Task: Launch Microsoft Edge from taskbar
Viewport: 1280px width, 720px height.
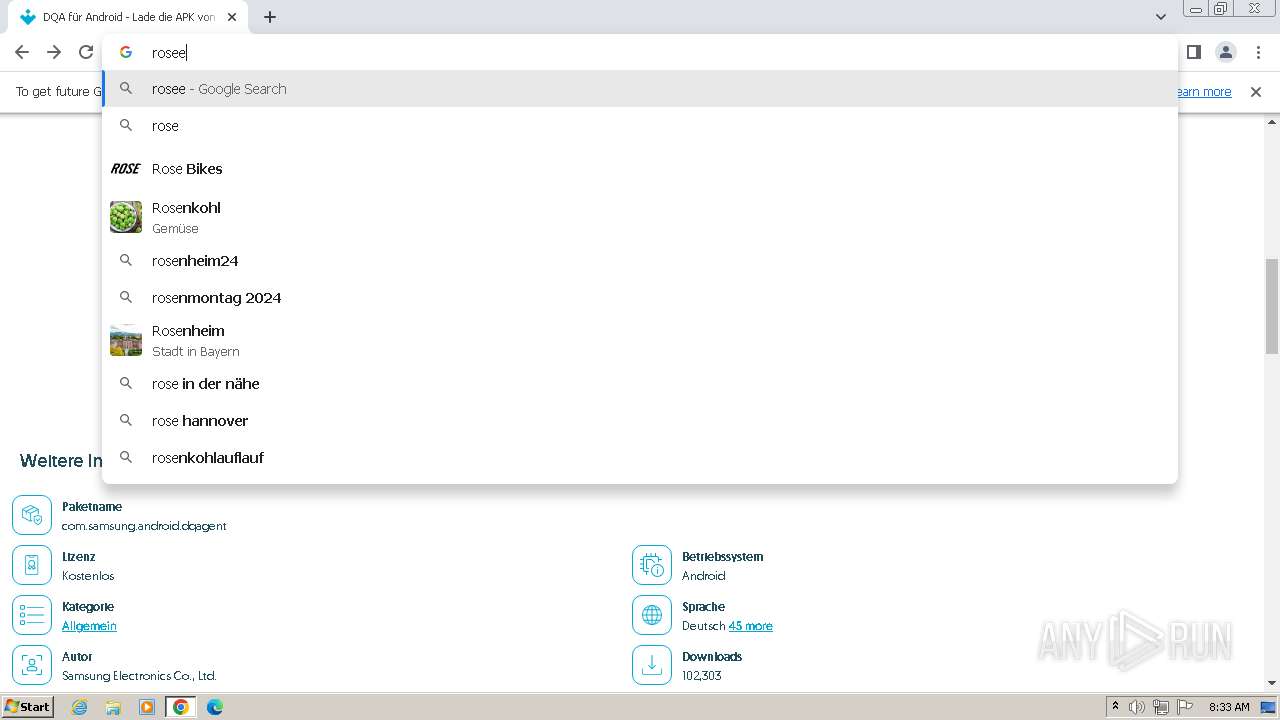Action: click(x=214, y=707)
